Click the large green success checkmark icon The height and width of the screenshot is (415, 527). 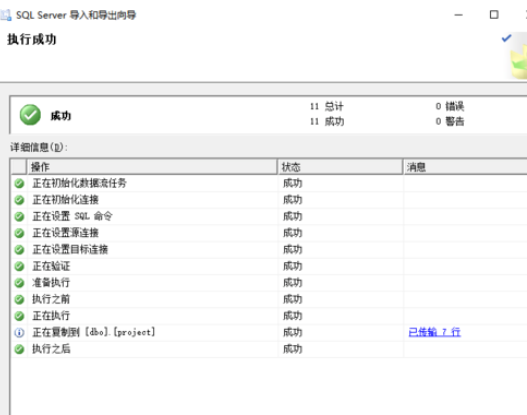[30, 115]
